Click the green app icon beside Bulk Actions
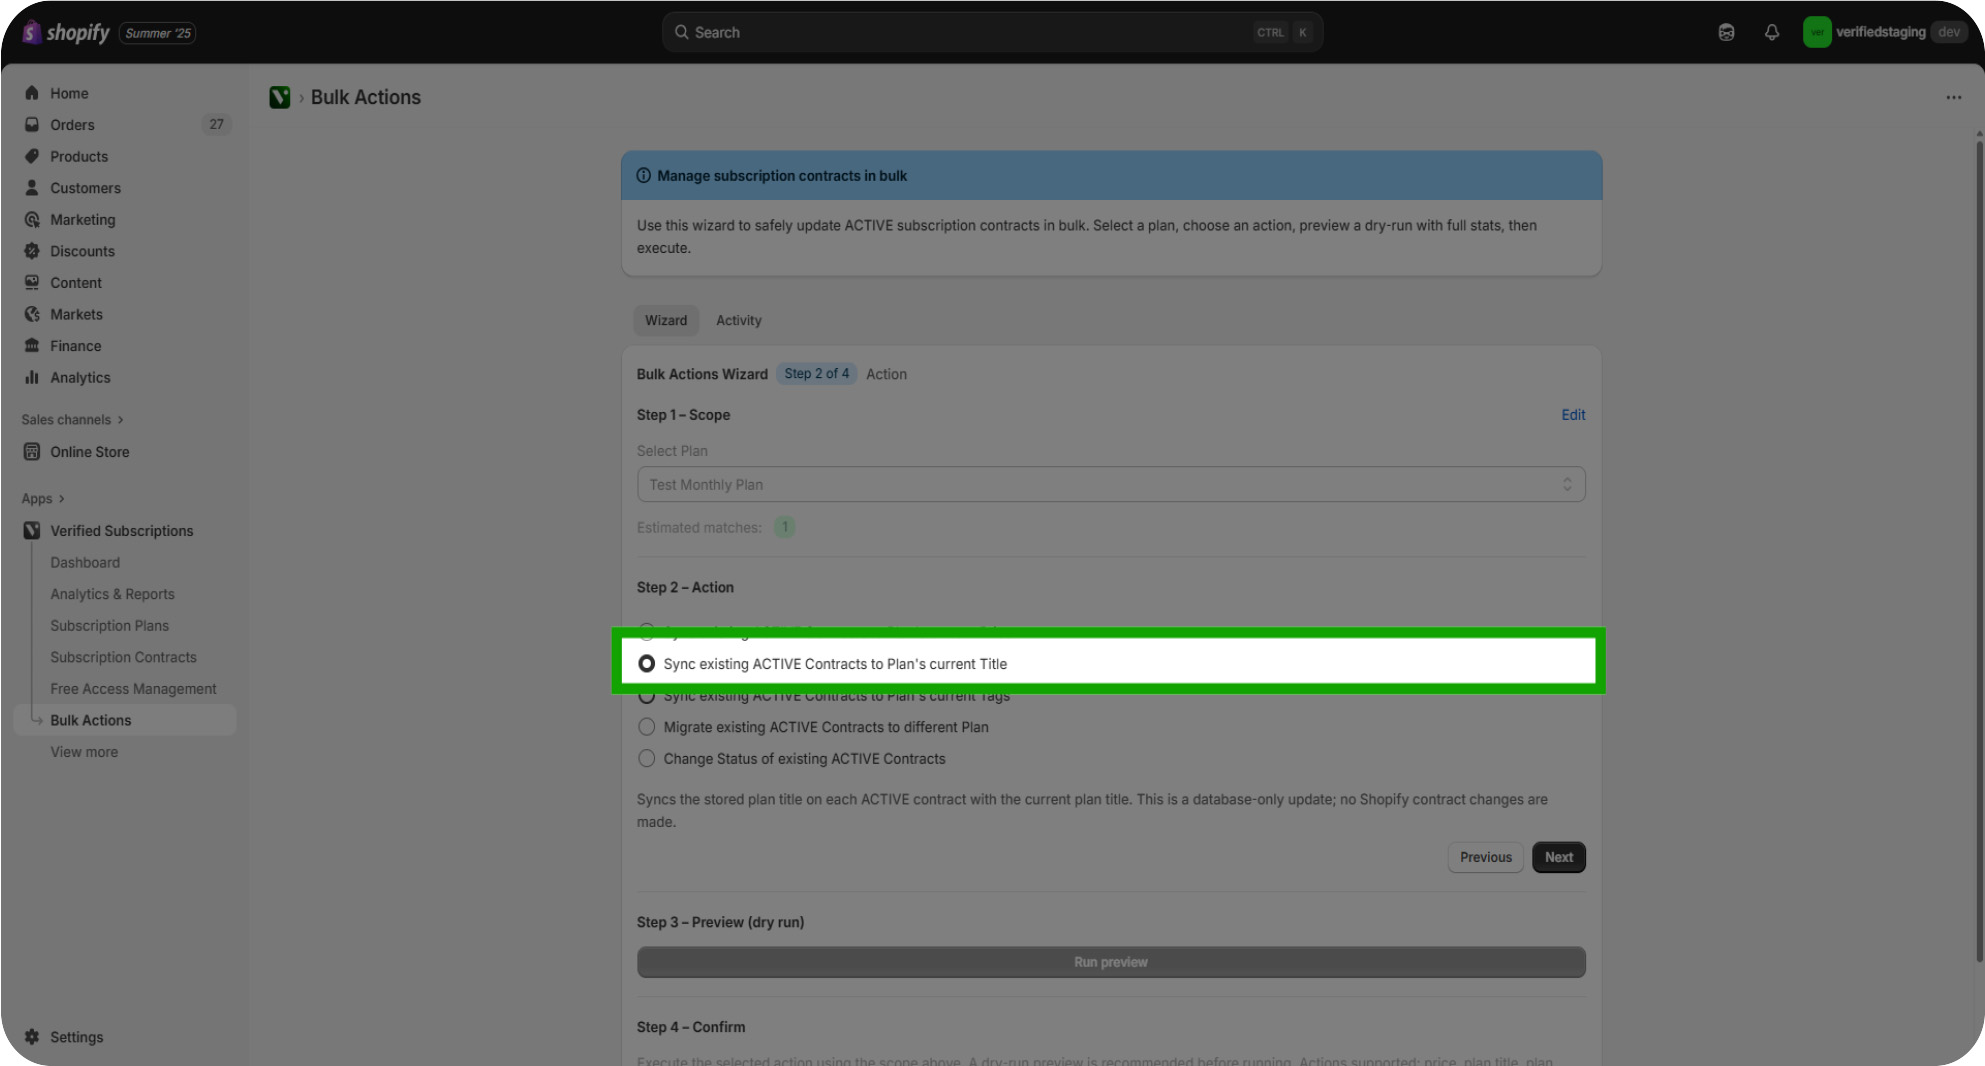The height and width of the screenshot is (1066, 1985). click(280, 97)
